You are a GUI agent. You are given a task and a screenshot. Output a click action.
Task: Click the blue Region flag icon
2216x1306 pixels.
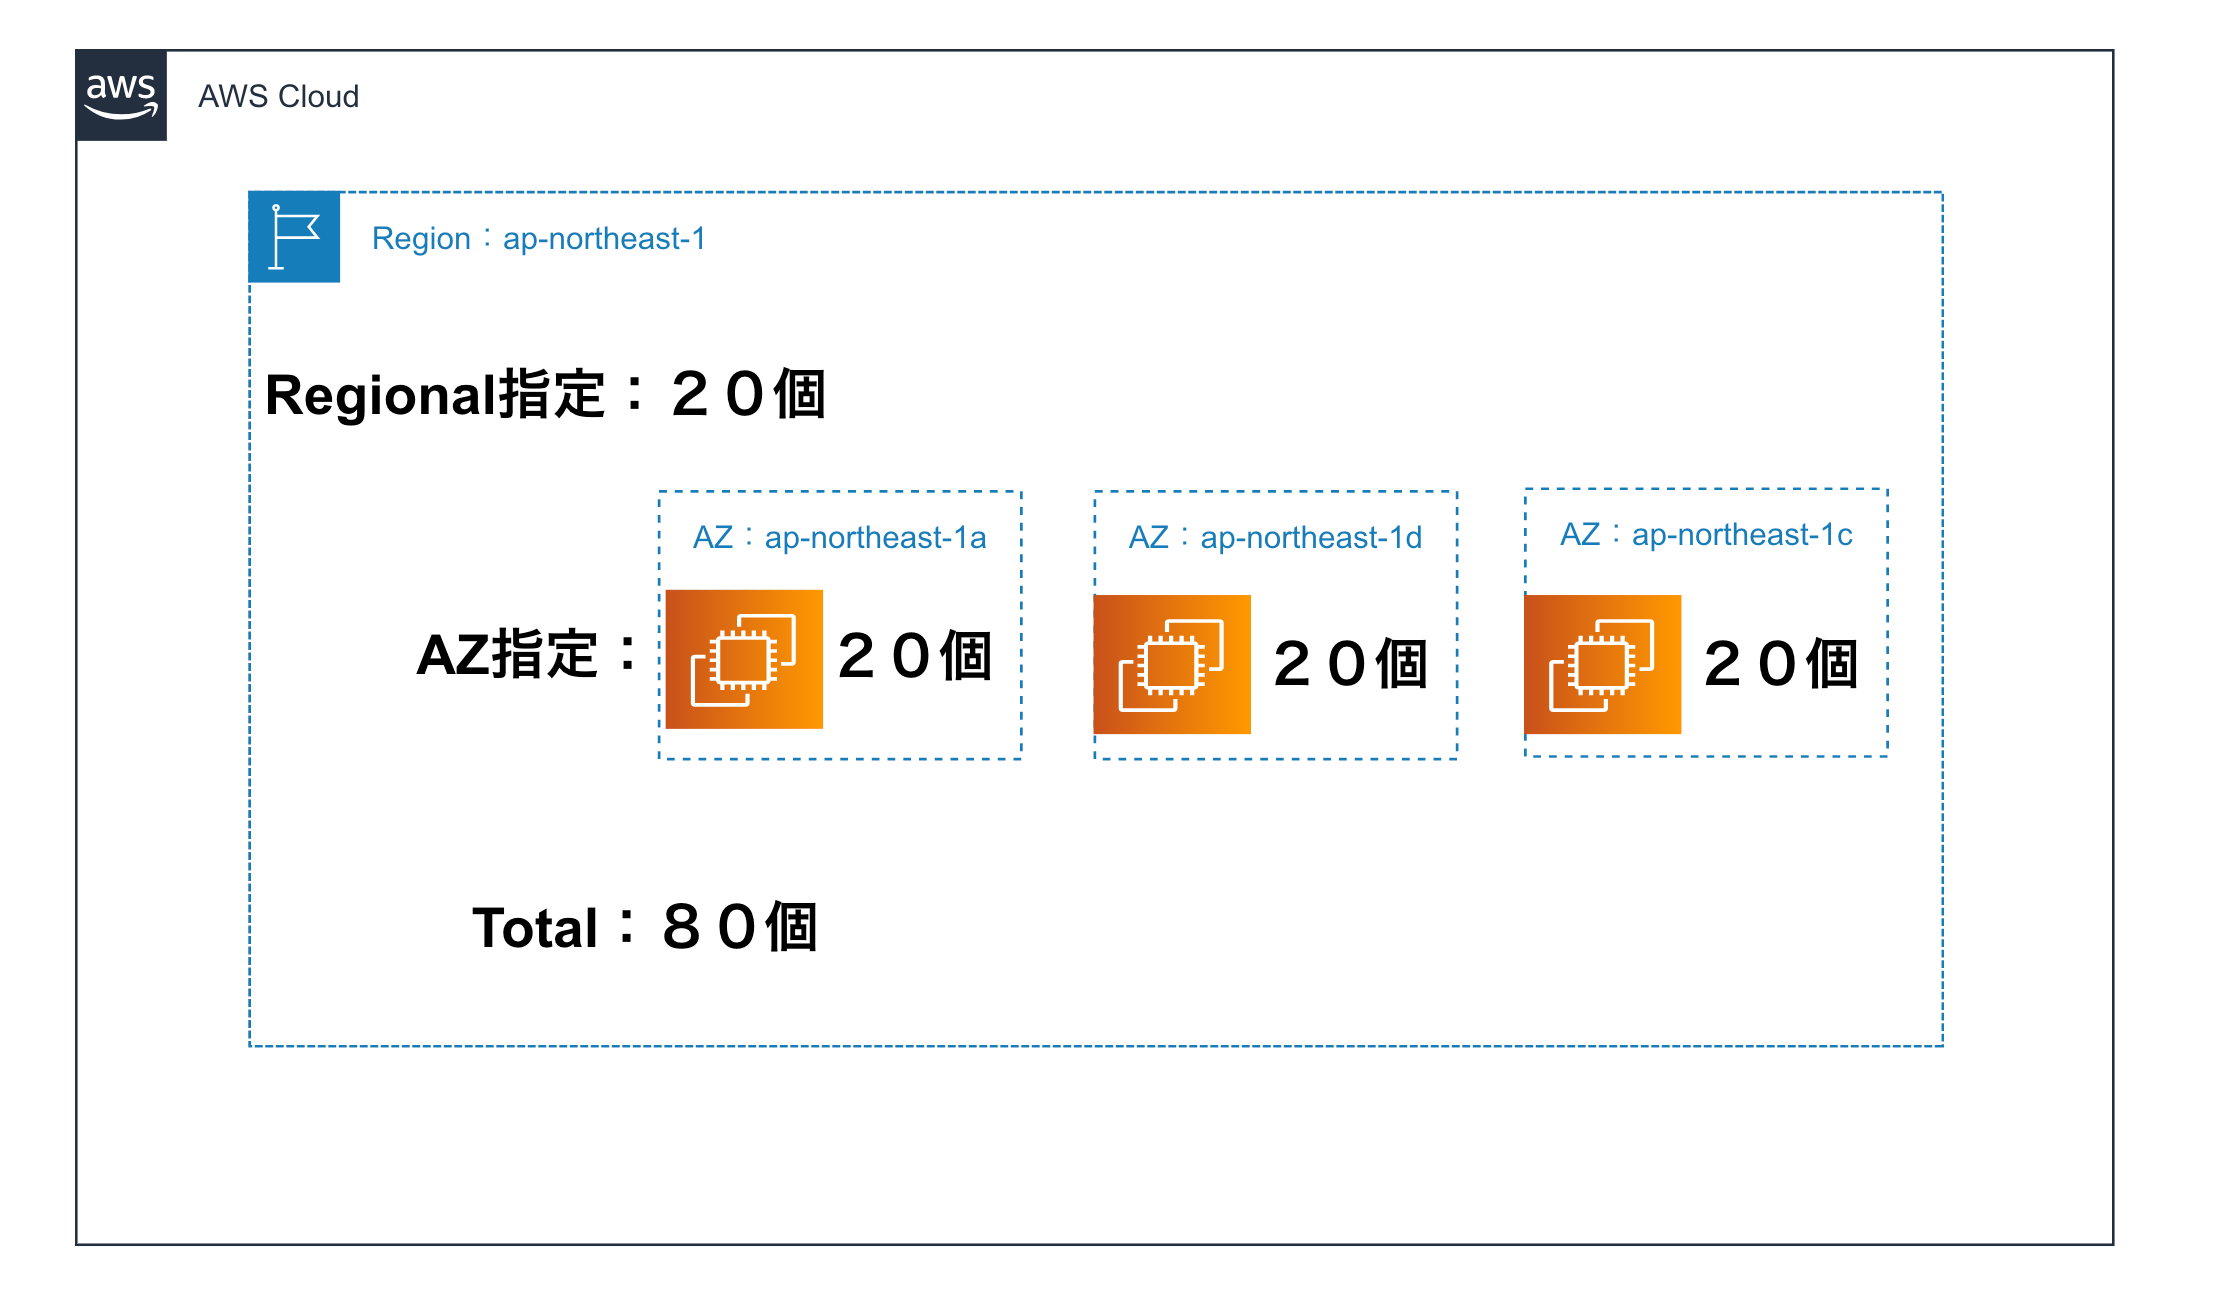tap(294, 237)
